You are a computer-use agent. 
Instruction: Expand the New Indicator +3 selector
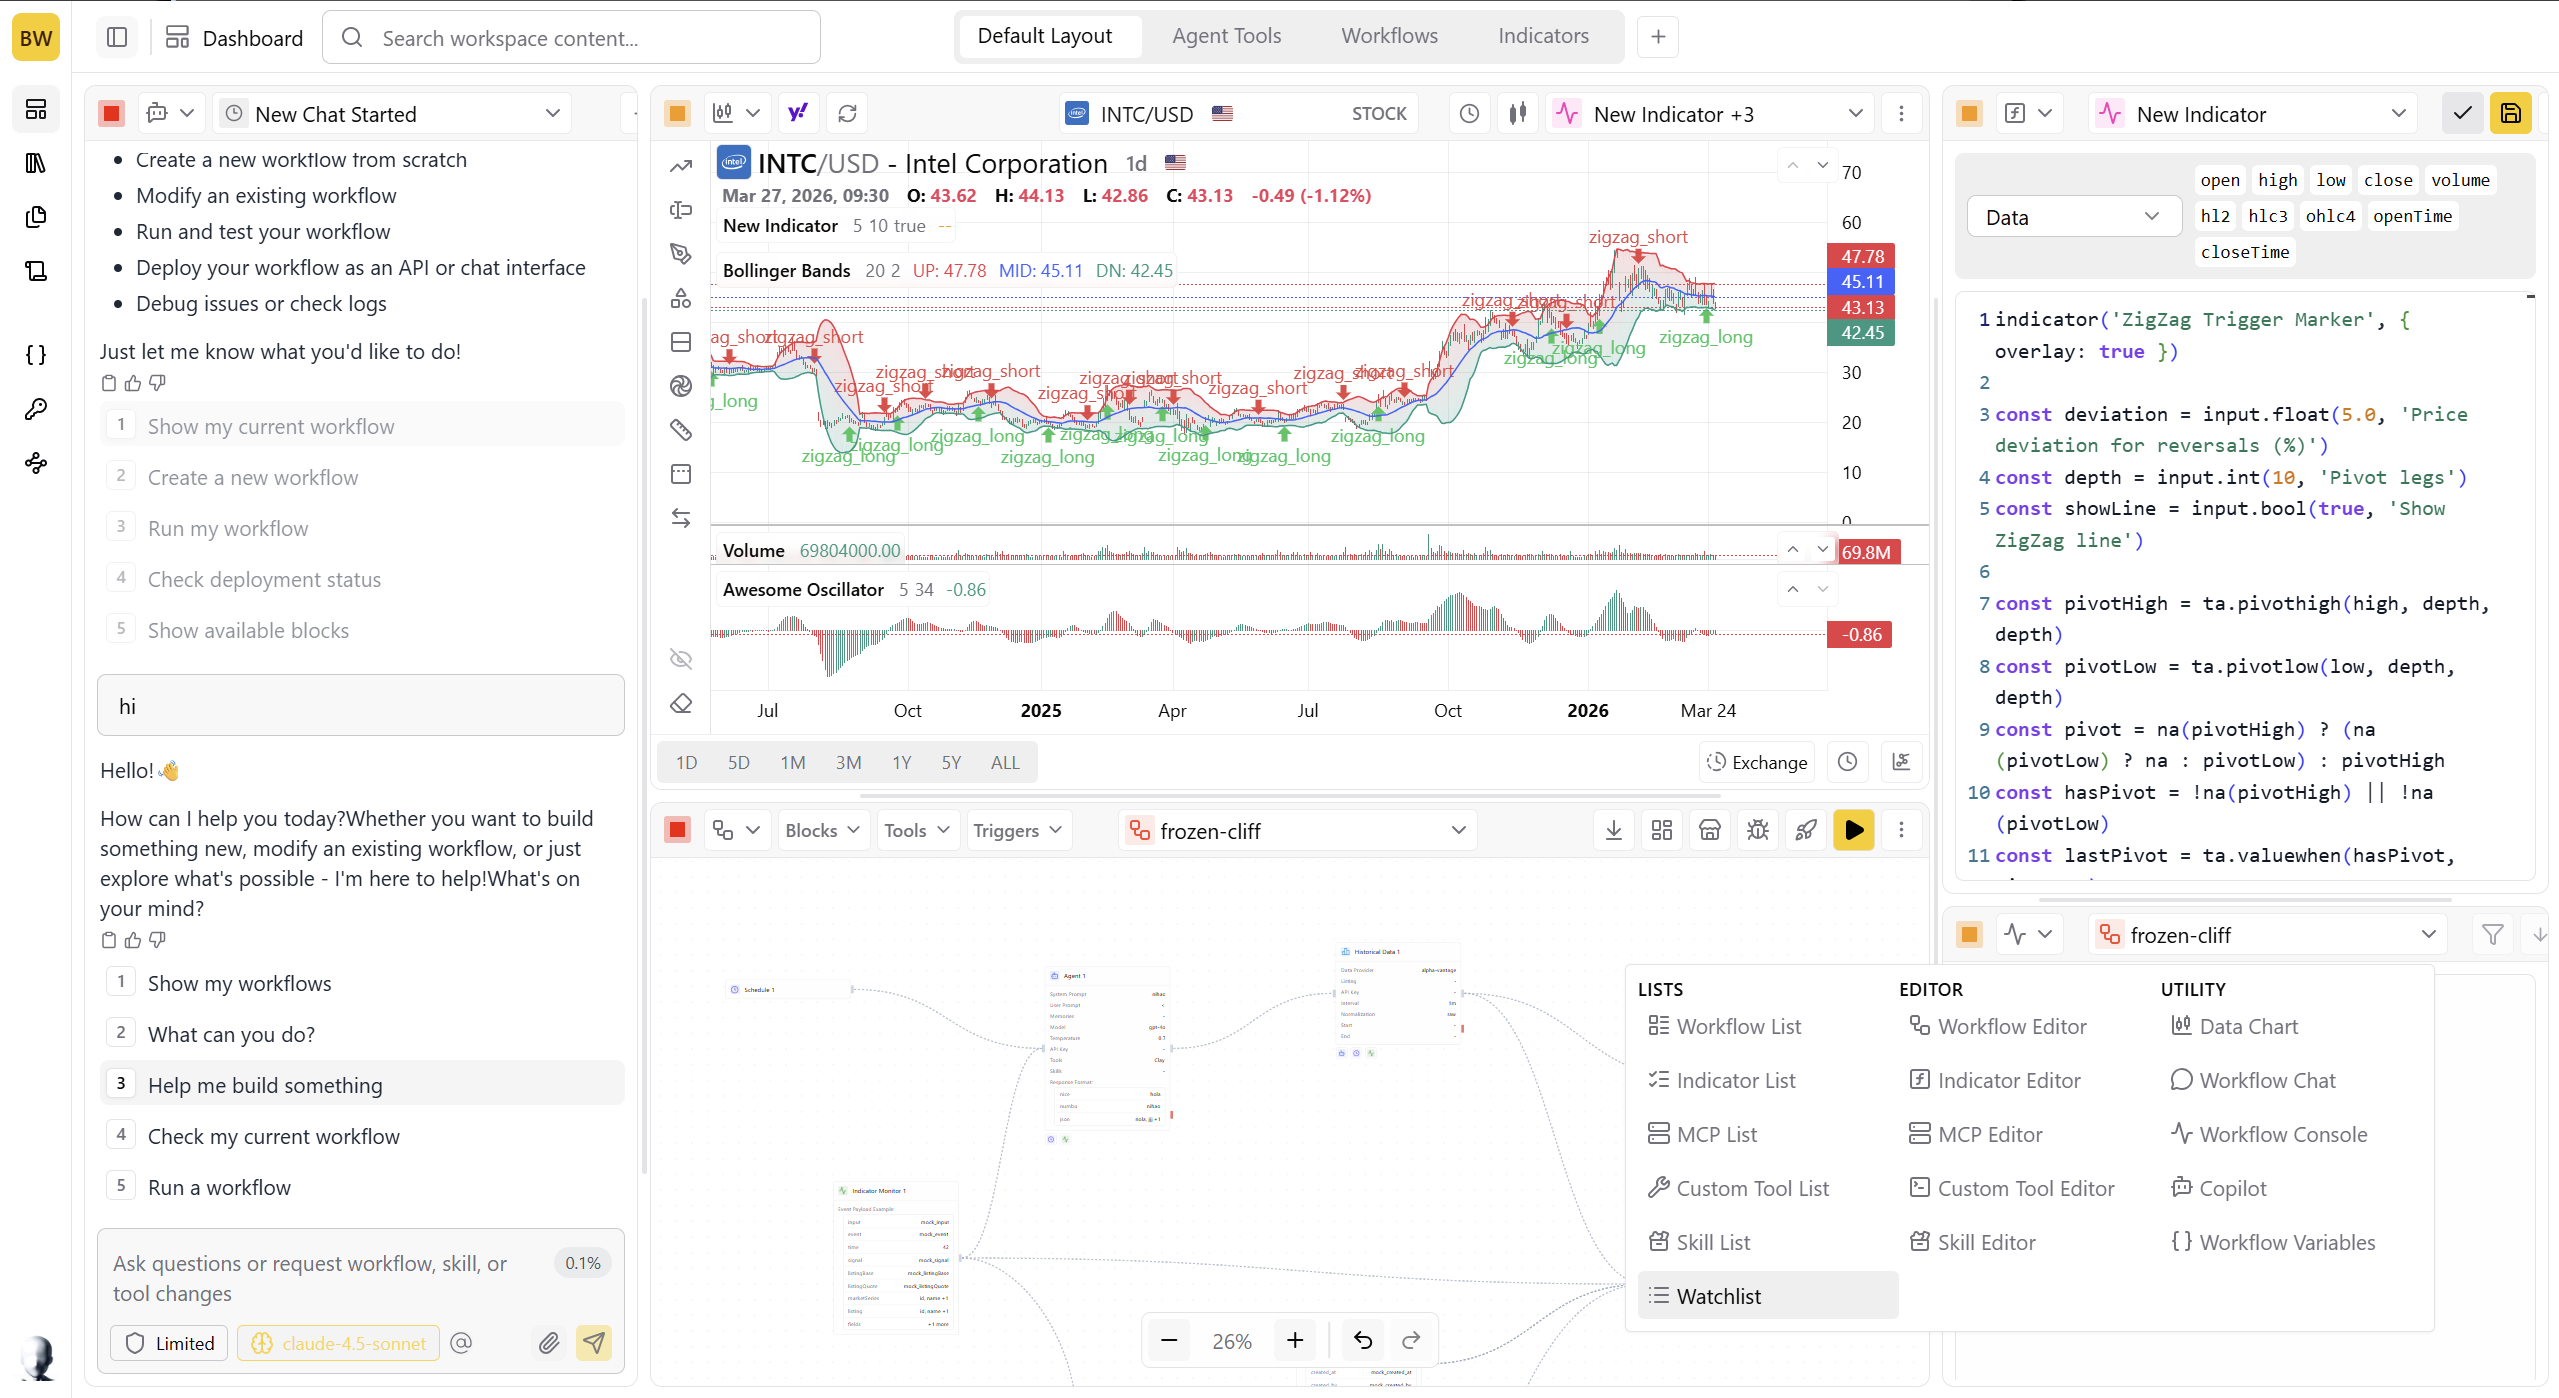(1711, 114)
